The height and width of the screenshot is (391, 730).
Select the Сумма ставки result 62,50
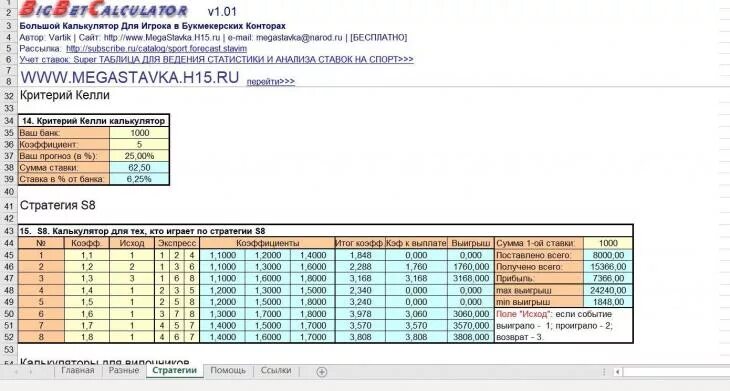tap(139, 168)
